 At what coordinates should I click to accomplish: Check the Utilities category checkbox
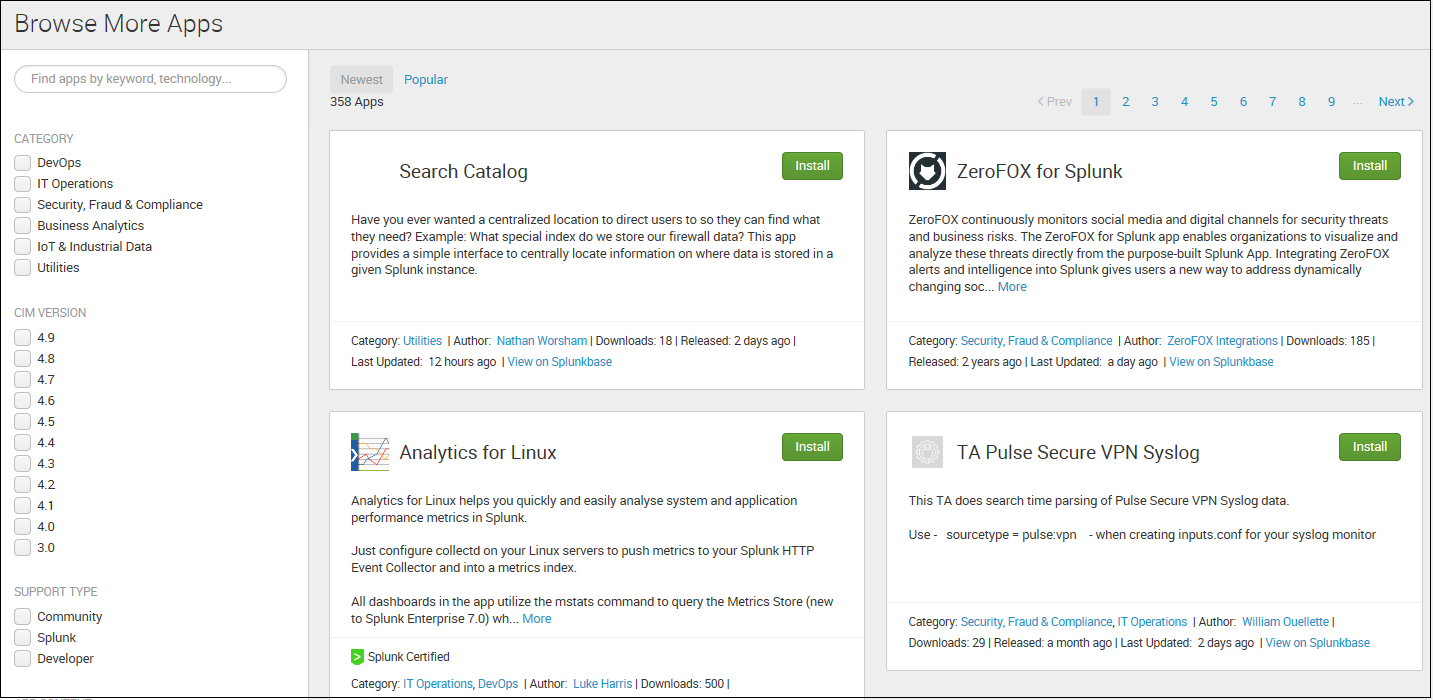(x=22, y=268)
